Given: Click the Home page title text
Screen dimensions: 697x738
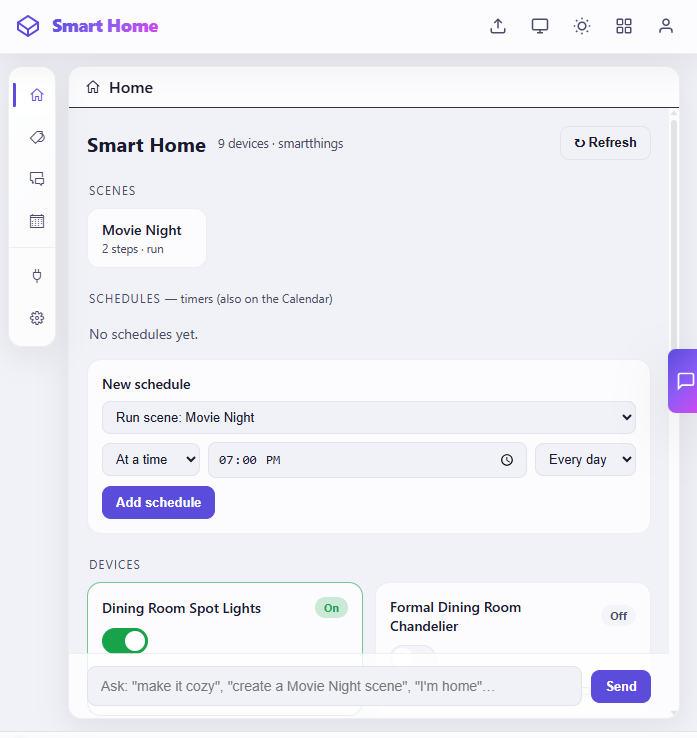Looking at the screenshot, I should 131,88.
